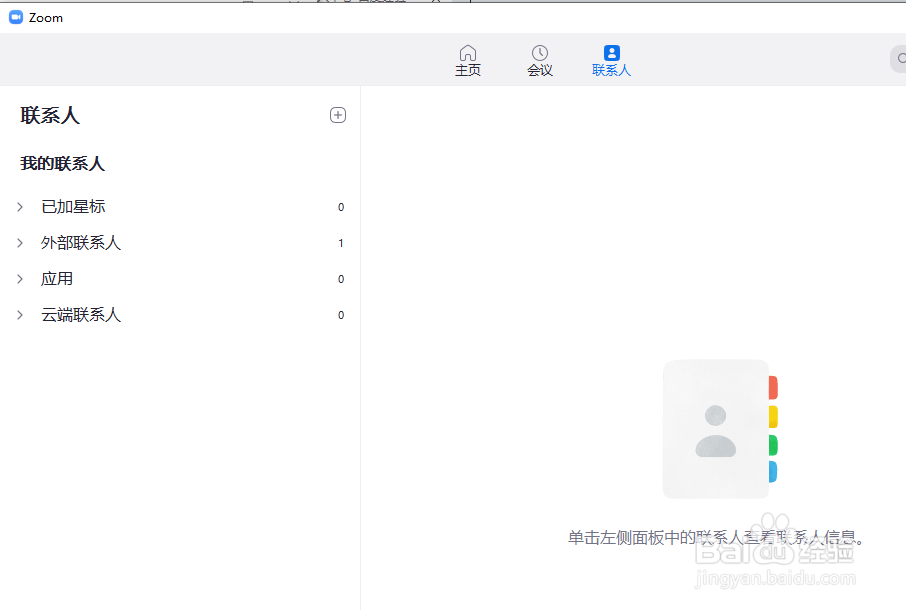
Task: Select the 外部联系人 contact group label
Action: [81, 242]
